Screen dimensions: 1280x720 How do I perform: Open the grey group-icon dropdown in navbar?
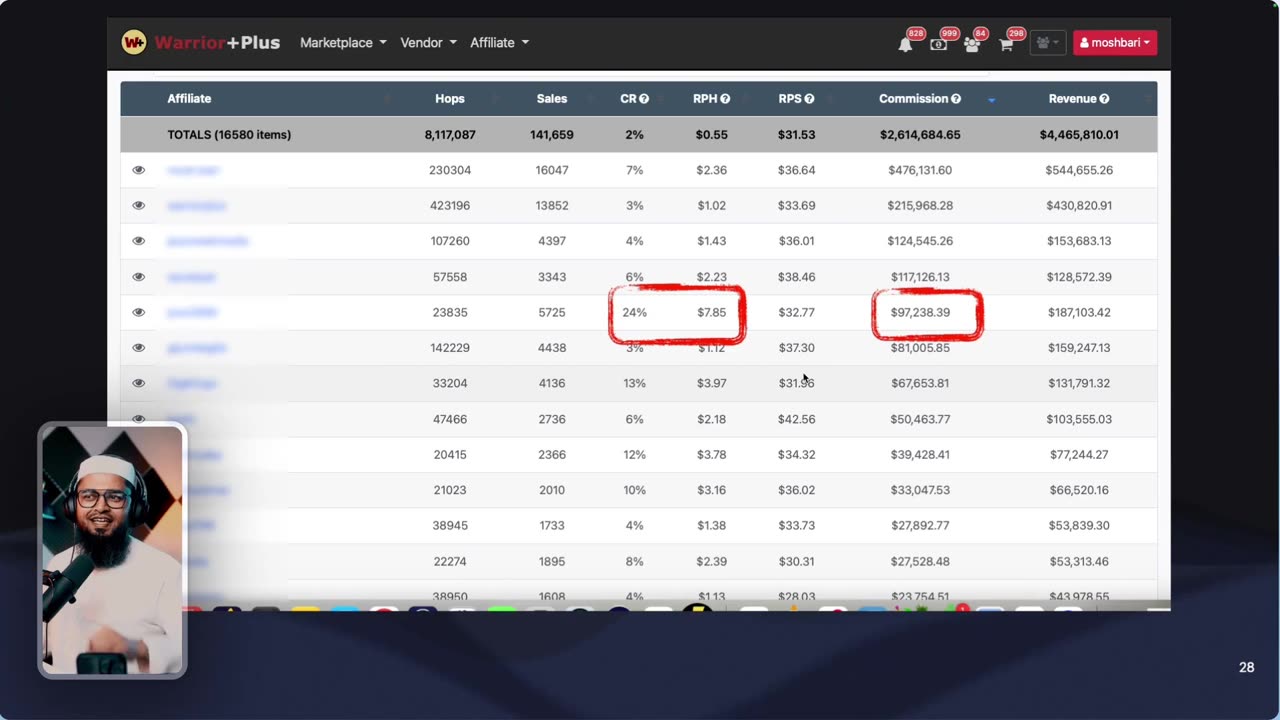pos(1047,43)
